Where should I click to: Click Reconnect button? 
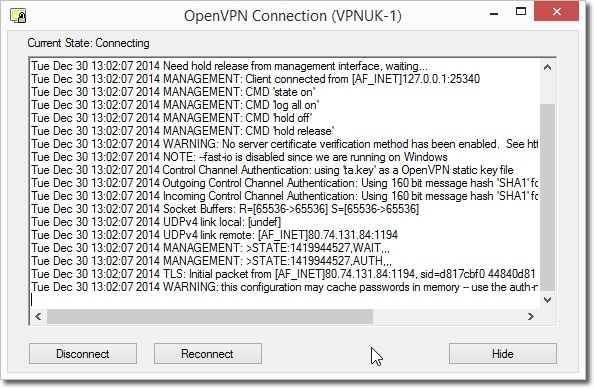click(x=208, y=354)
